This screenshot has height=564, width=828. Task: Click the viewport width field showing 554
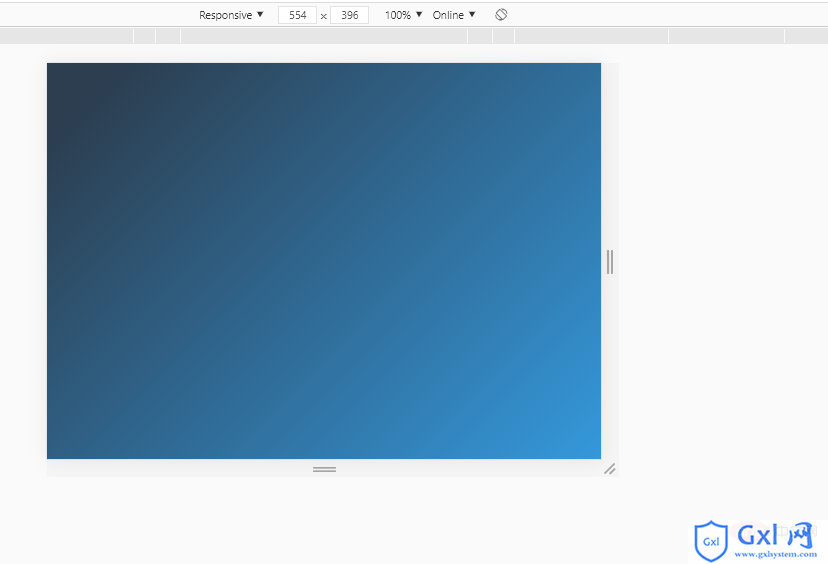pos(297,15)
